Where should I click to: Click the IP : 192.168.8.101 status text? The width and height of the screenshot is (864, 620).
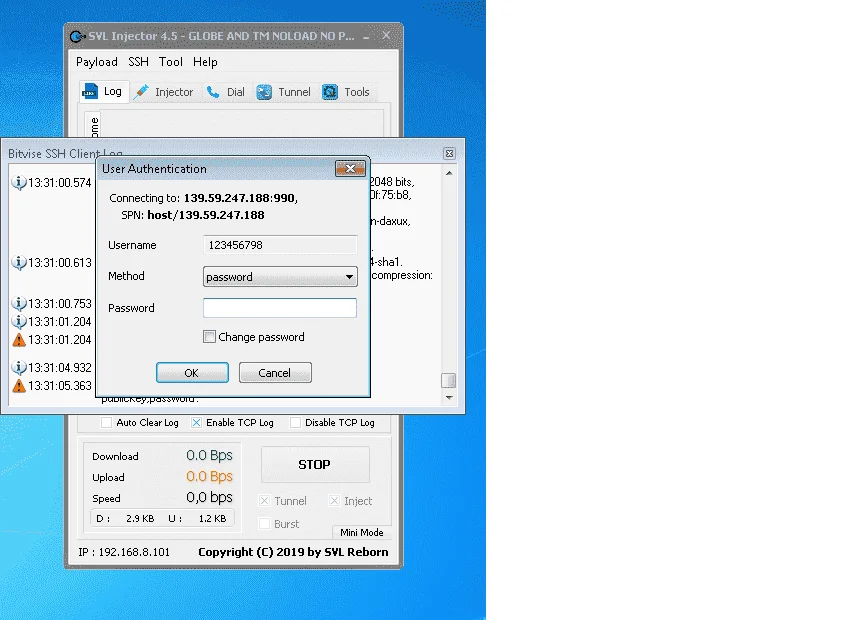pos(124,552)
